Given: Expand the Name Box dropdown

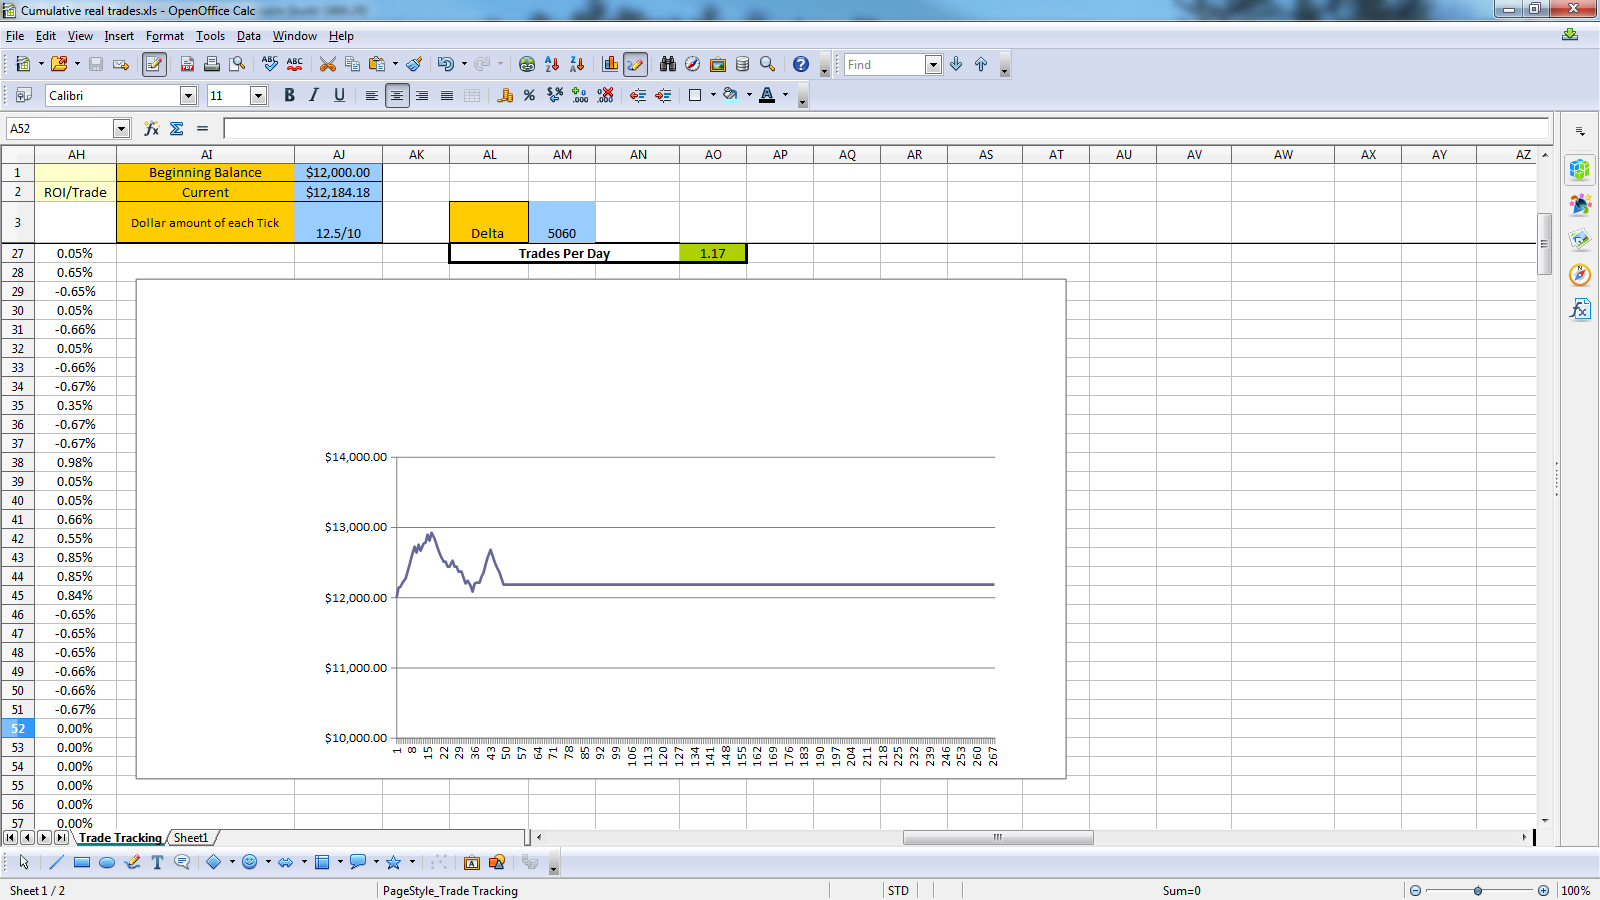Looking at the screenshot, I should coord(122,128).
